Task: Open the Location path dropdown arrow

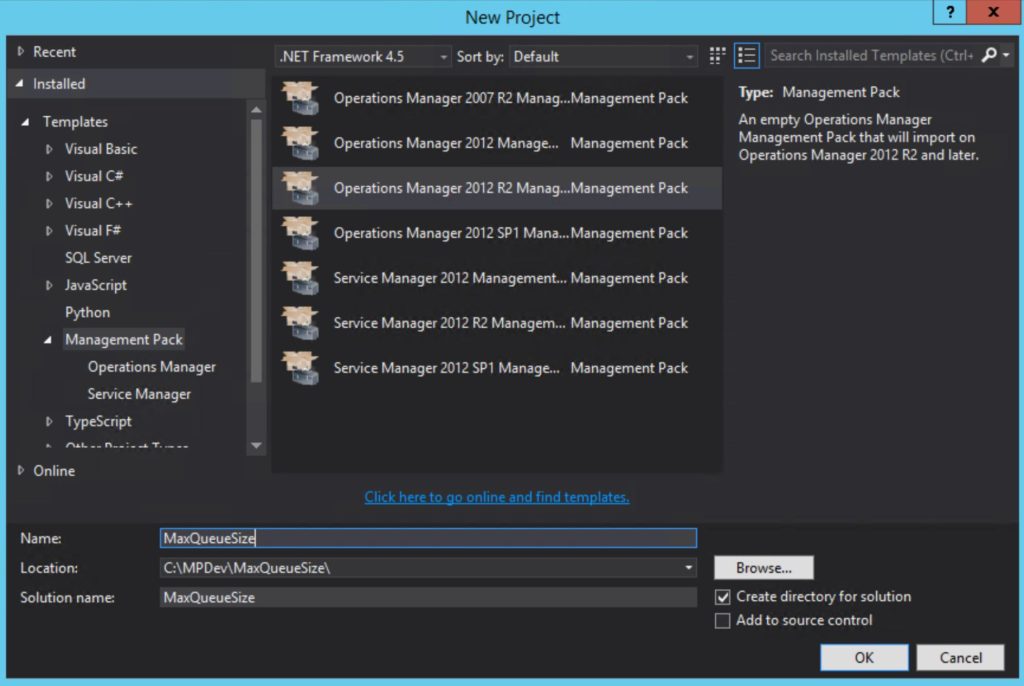Action: (688, 568)
